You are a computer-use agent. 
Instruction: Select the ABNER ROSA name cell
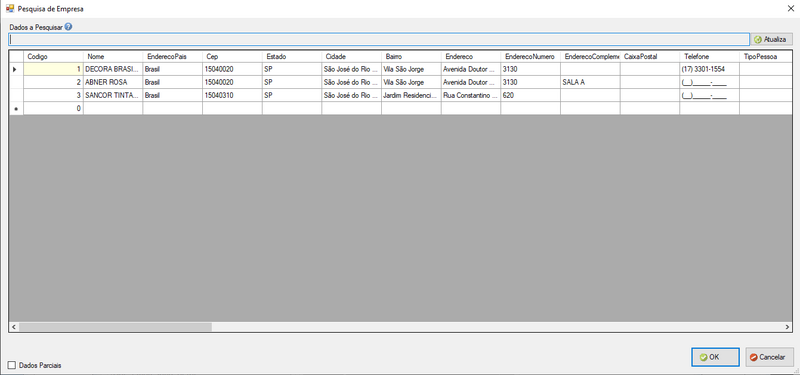113,82
